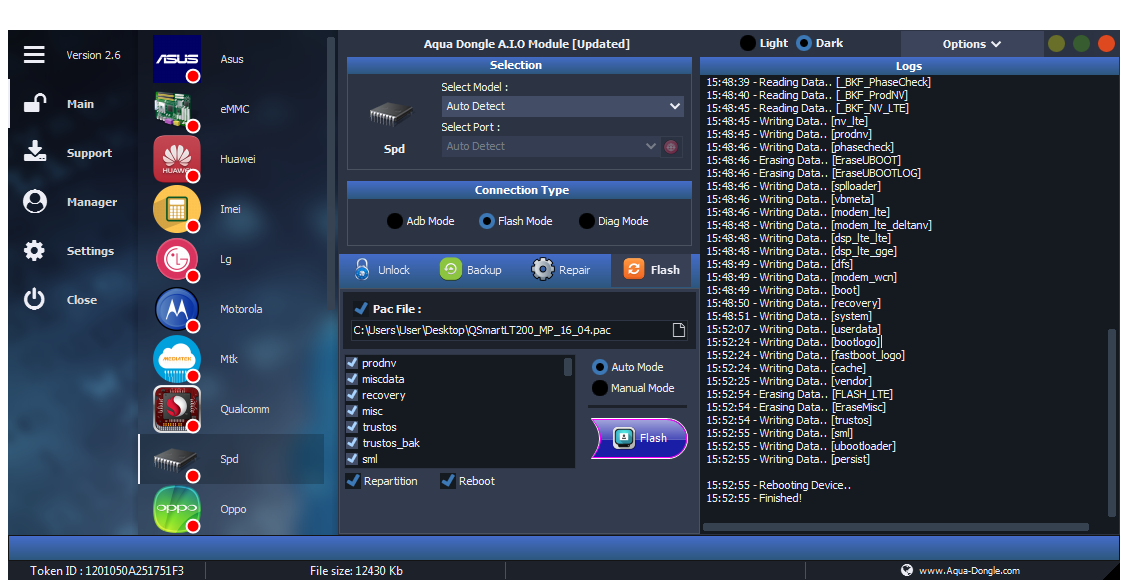Viewport: 1128px width, 588px height.
Task: Click the brand list scrollbar
Action: [x=330, y=173]
